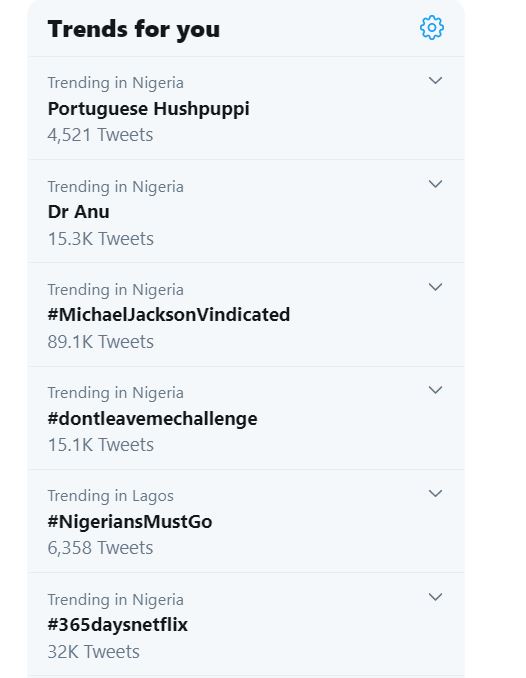This screenshot has width=526, height=678.
Task: Click the Trends for you heading
Action: pos(134,29)
